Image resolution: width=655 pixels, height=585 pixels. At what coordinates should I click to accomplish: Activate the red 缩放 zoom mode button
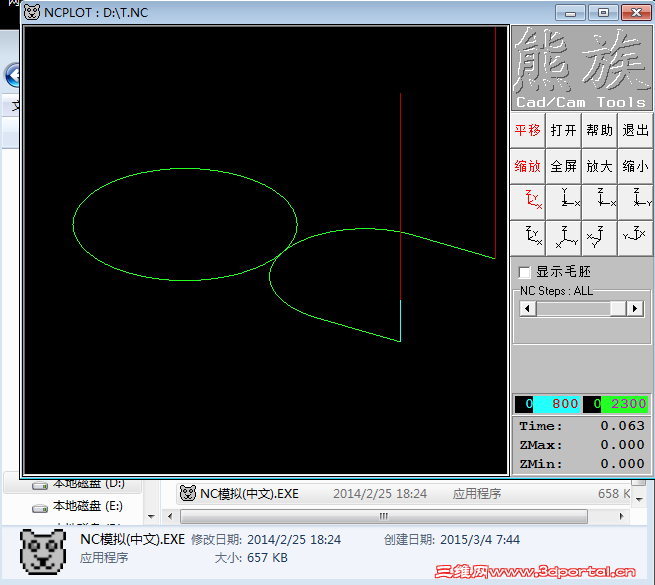click(528, 166)
